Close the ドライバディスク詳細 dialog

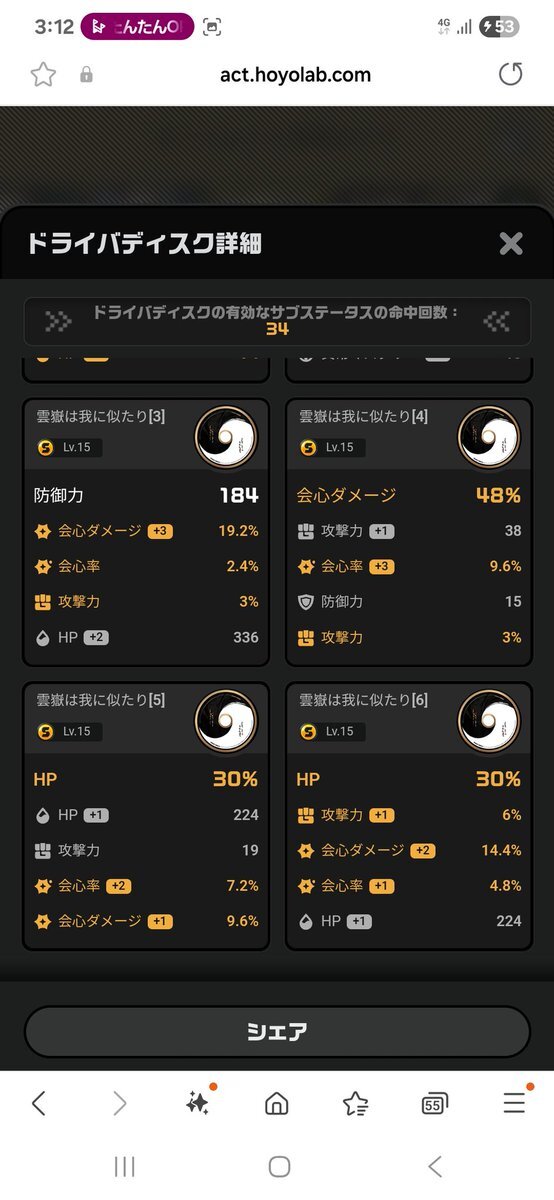pos(511,243)
